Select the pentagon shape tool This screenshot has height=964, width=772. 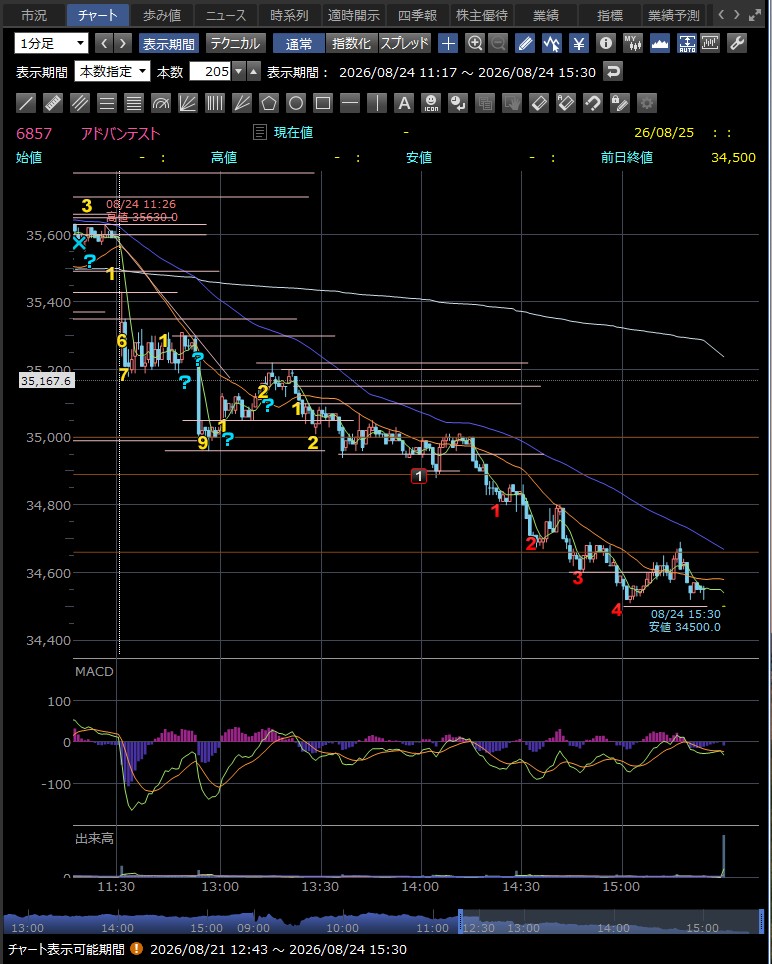pyautogui.click(x=269, y=103)
